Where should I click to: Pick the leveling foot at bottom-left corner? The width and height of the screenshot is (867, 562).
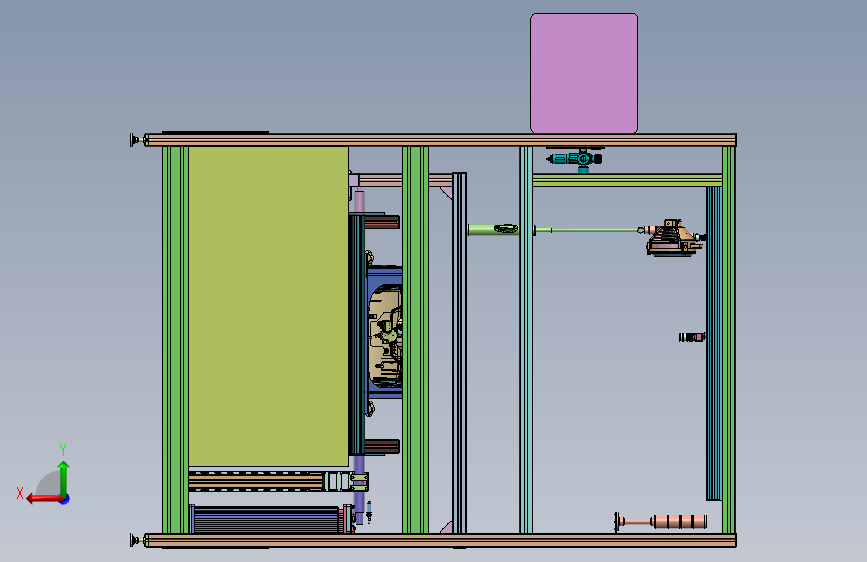click(x=137, y=540)
